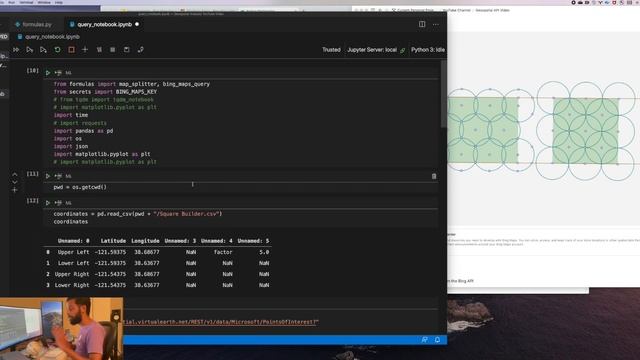Viewport: 640px width, 360px height.
Task: Click the virtualearth.net REST URL link
Action: pyautogui.click(x=221, y=322)
